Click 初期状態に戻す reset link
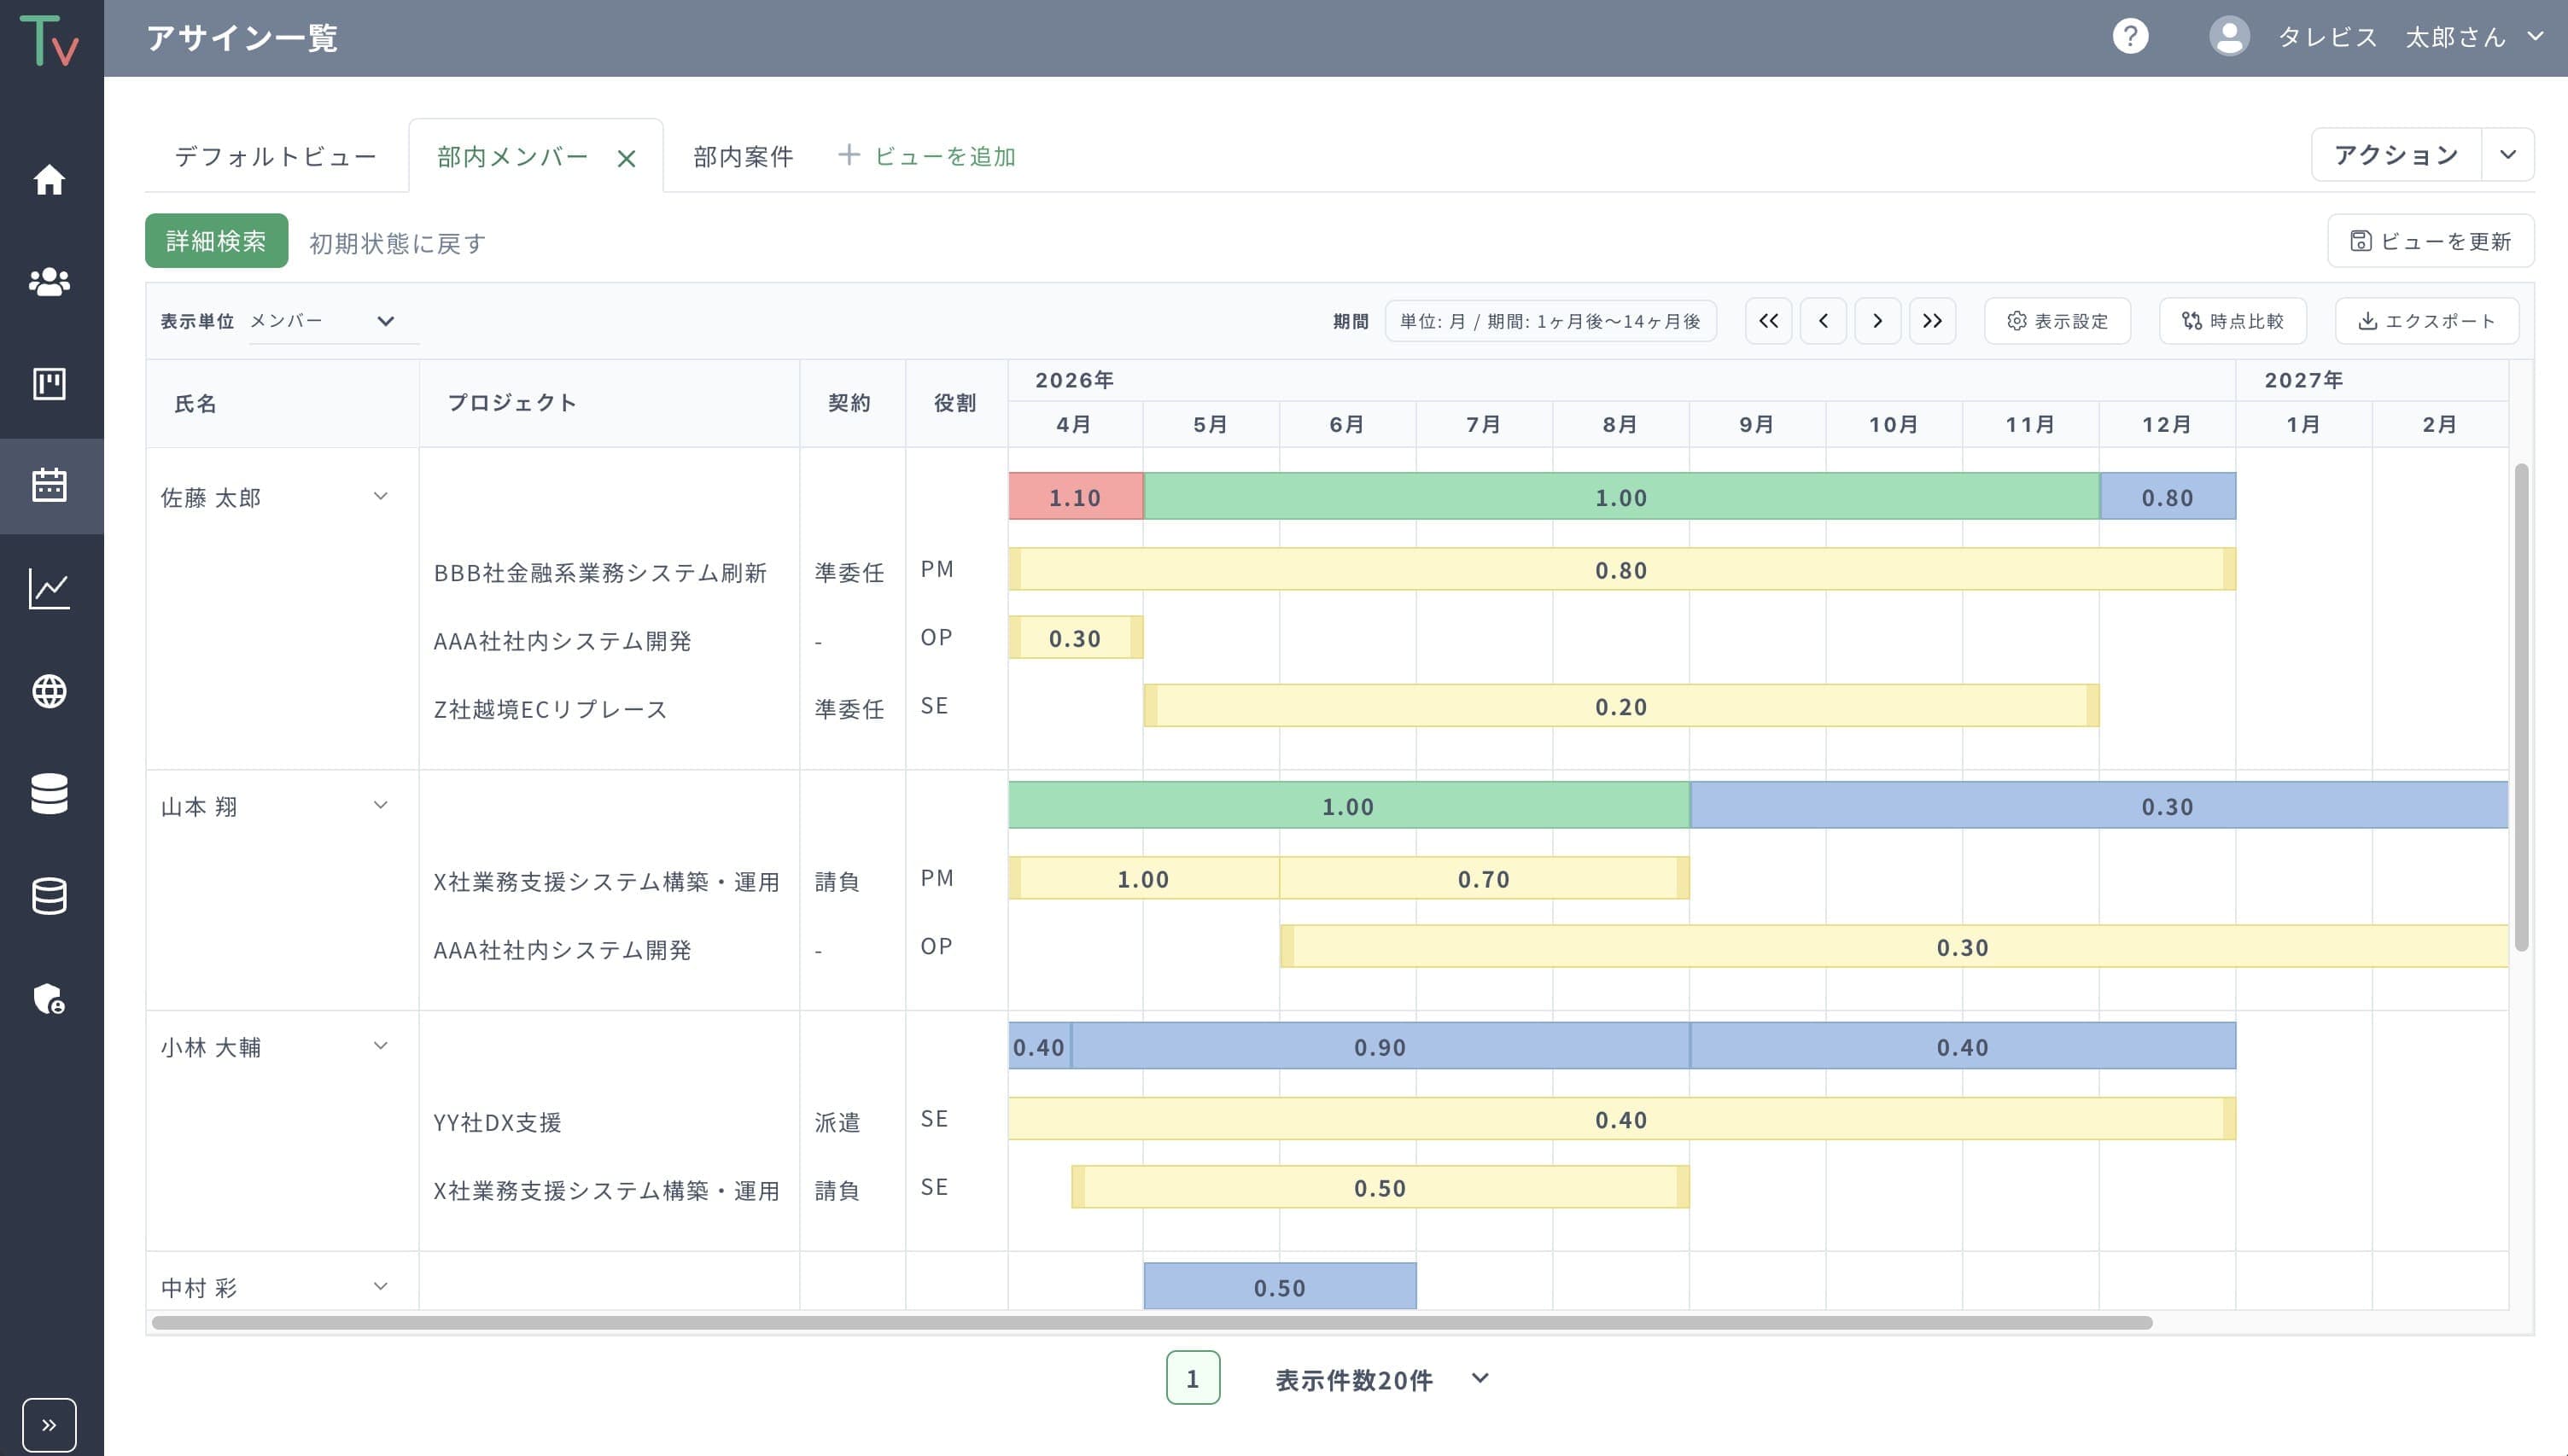The image size is (2568, 1456). 395,242
